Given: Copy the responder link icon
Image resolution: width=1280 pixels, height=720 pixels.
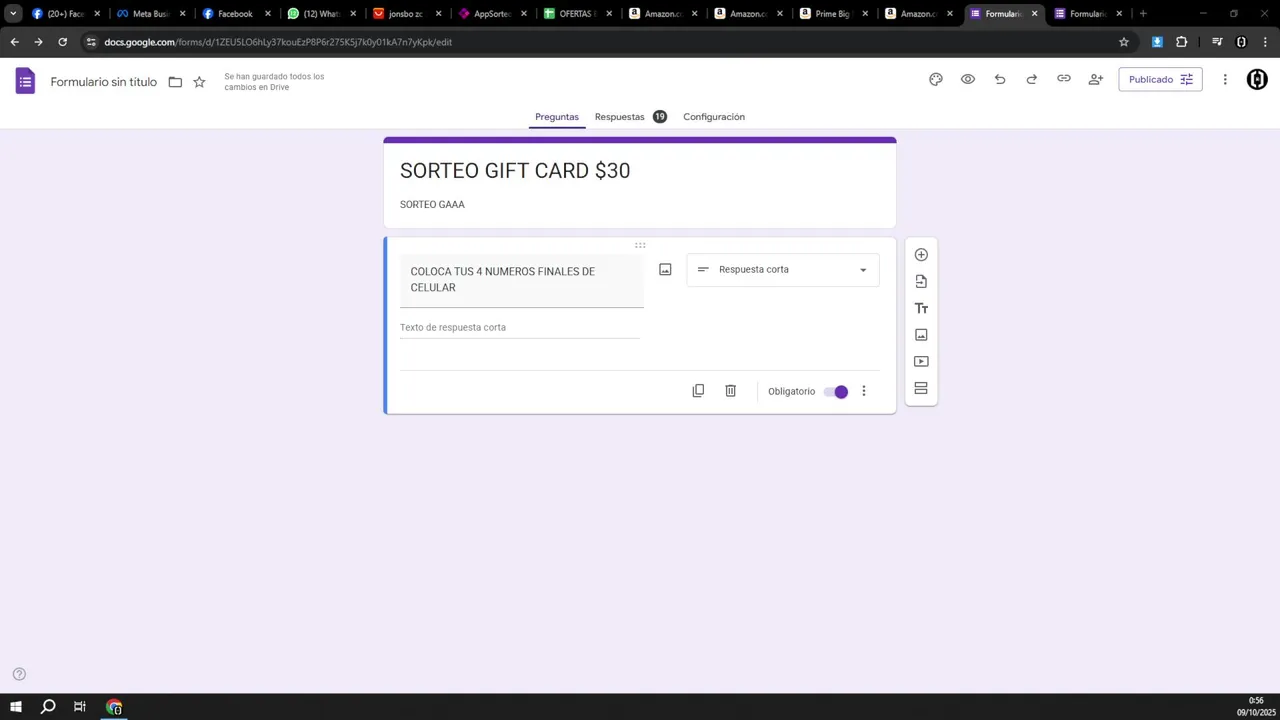Looking at the screenshot, I should [x=1064, y=79].
